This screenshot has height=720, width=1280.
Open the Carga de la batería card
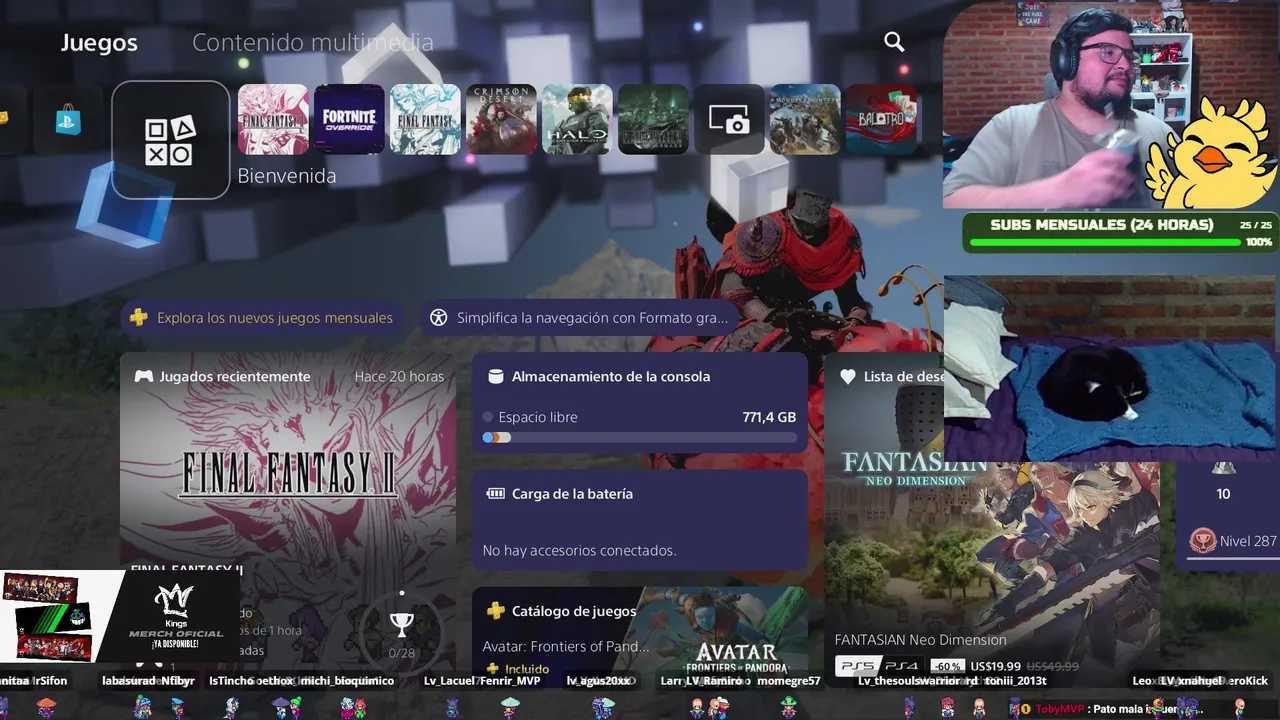(640, 521)
